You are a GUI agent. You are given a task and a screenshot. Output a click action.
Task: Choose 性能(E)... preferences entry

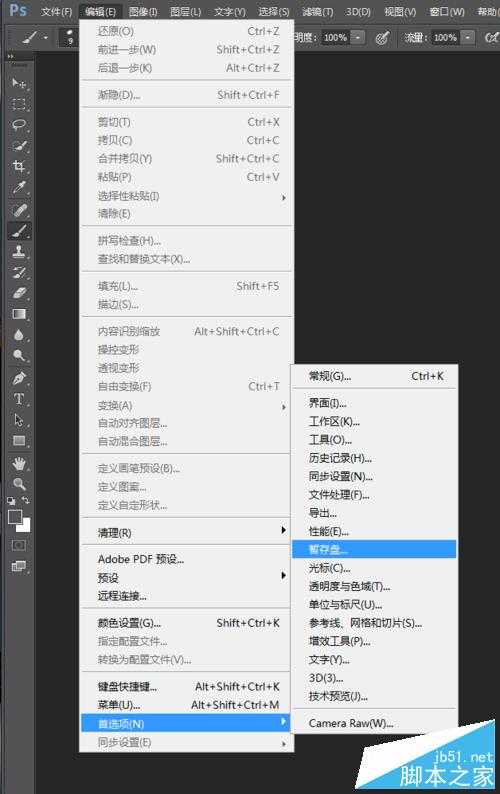[374, 531]
